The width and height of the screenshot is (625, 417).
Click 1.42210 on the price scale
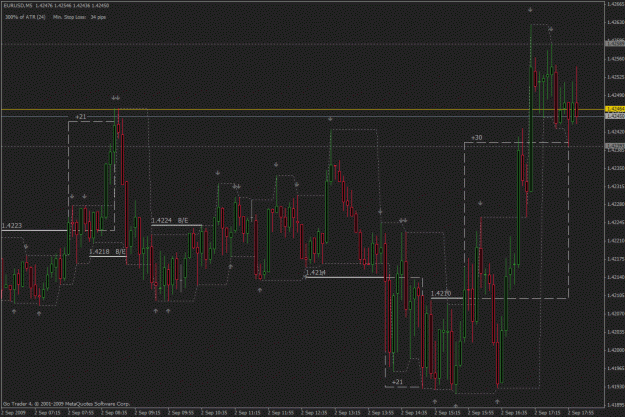616,241
